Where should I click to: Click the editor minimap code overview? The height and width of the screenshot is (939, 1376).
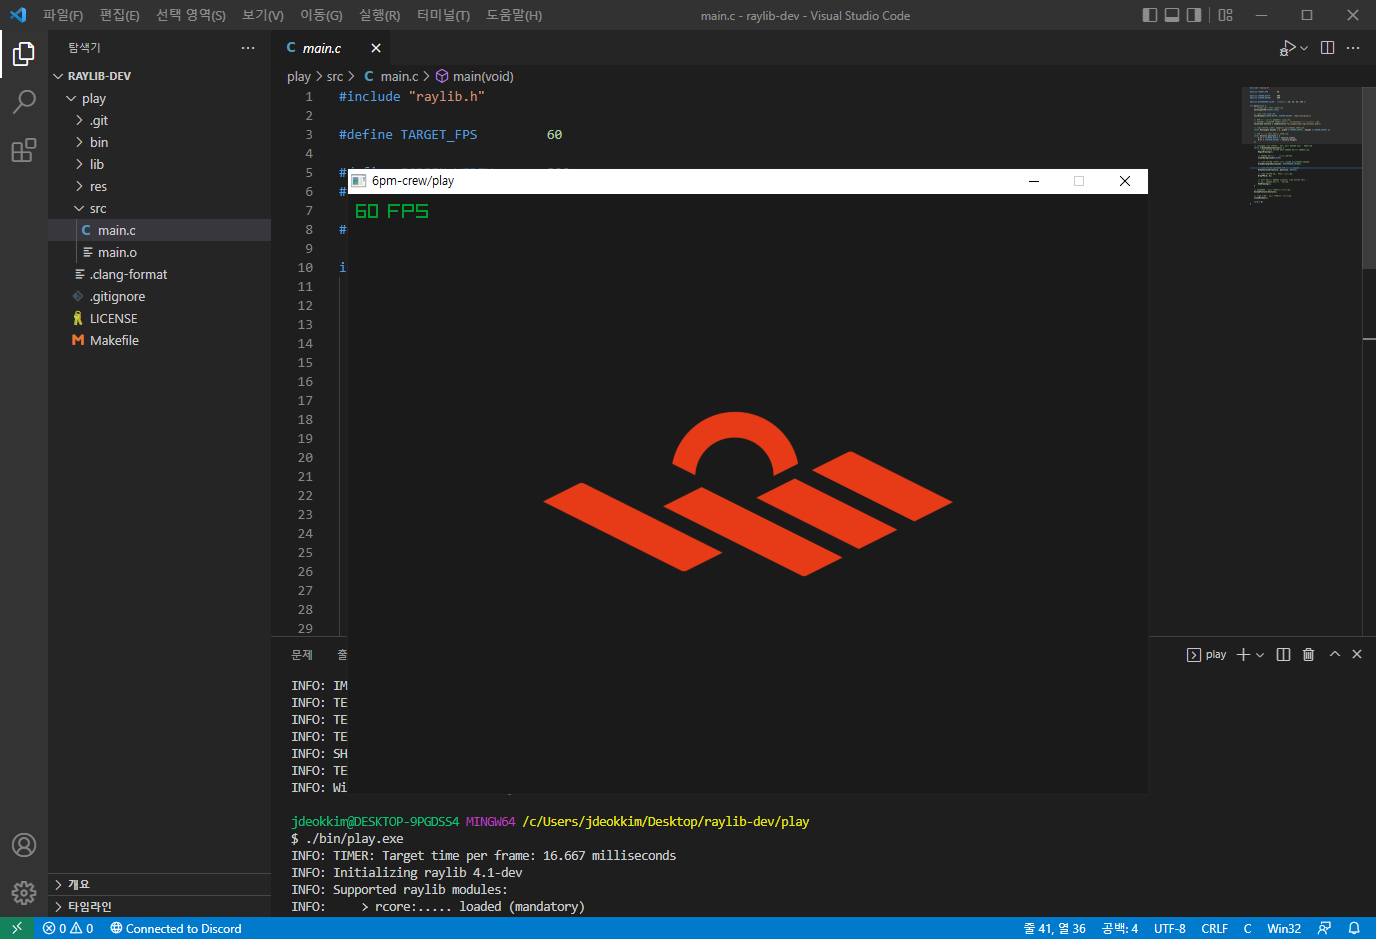1301,145
